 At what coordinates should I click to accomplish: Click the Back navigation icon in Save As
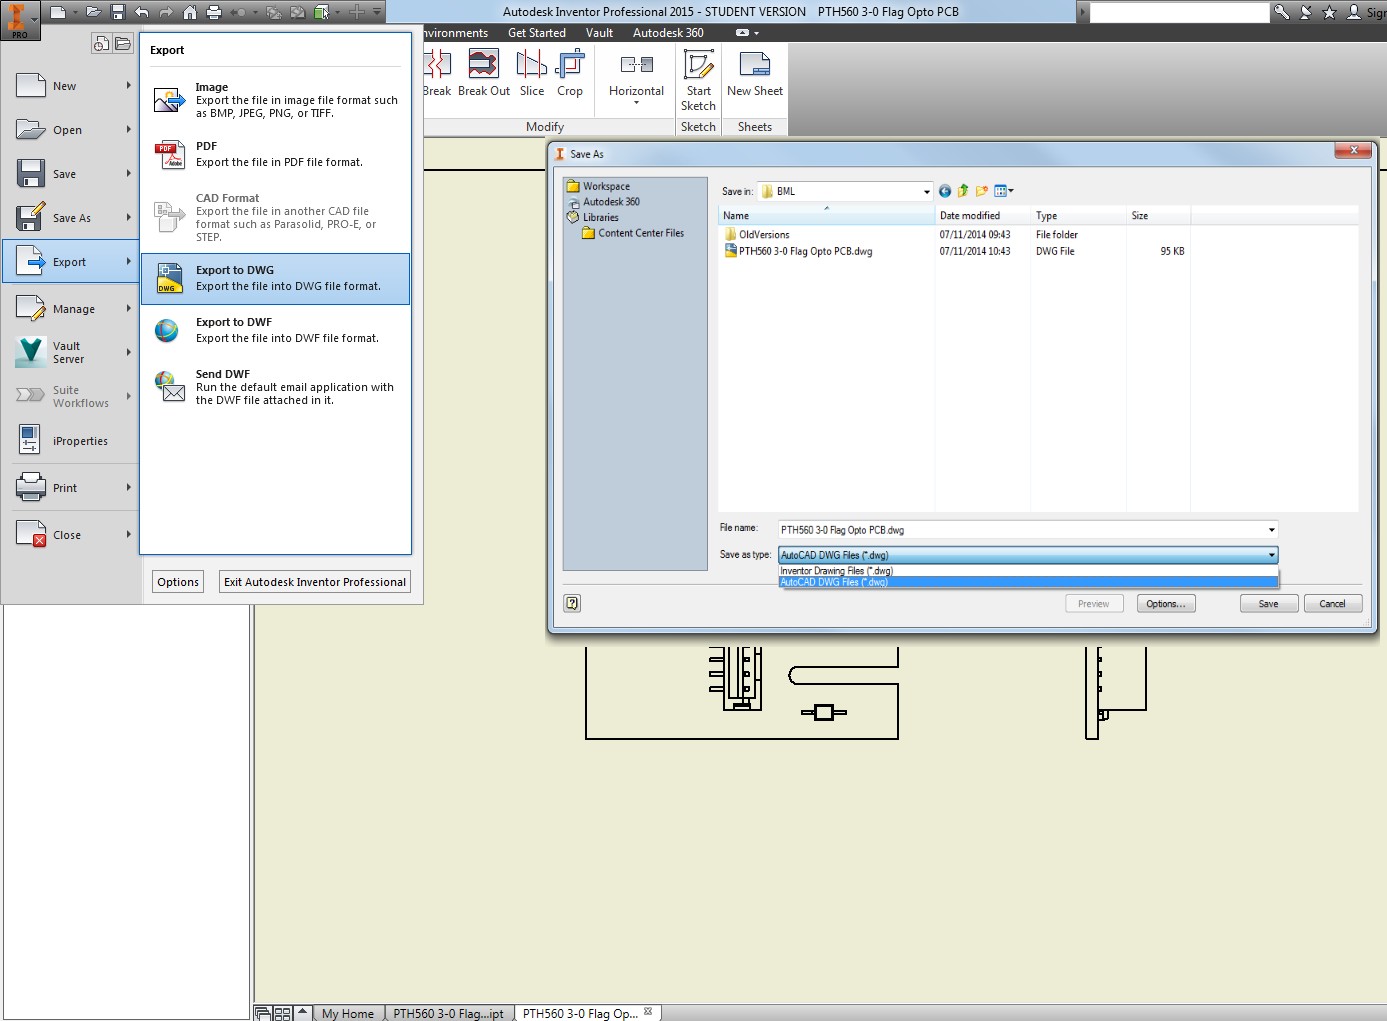coord(945,191)
